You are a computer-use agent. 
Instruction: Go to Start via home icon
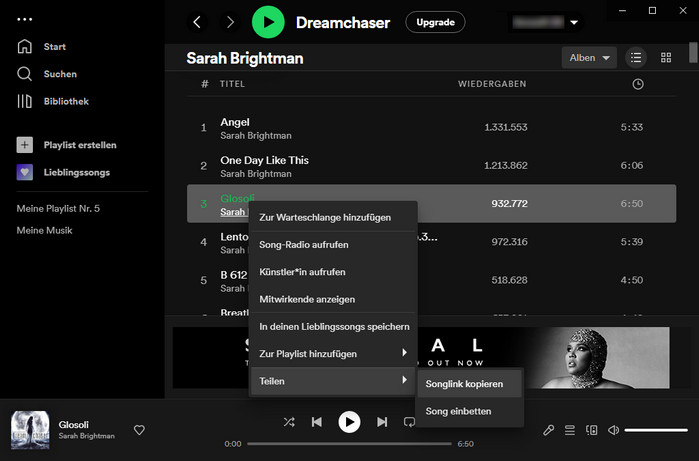(x=25, y=46)
